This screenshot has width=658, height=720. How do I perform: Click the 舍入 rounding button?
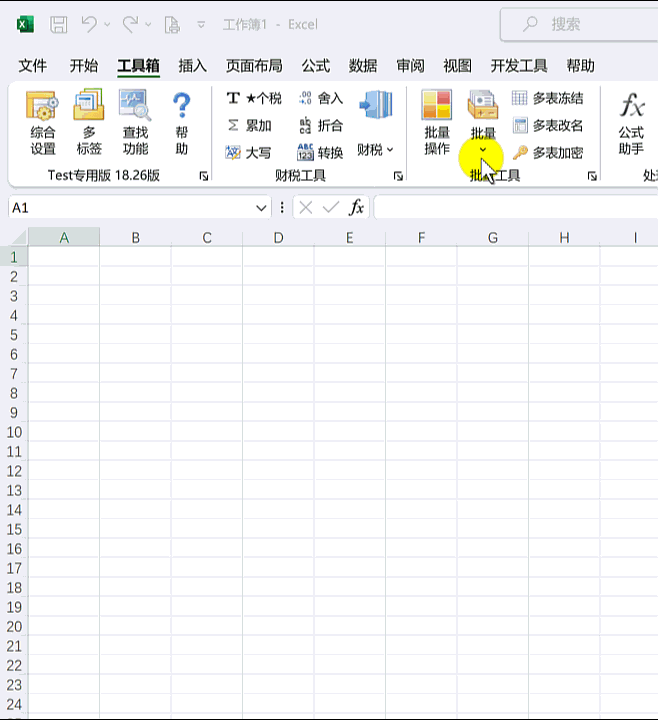click(321, 98)
